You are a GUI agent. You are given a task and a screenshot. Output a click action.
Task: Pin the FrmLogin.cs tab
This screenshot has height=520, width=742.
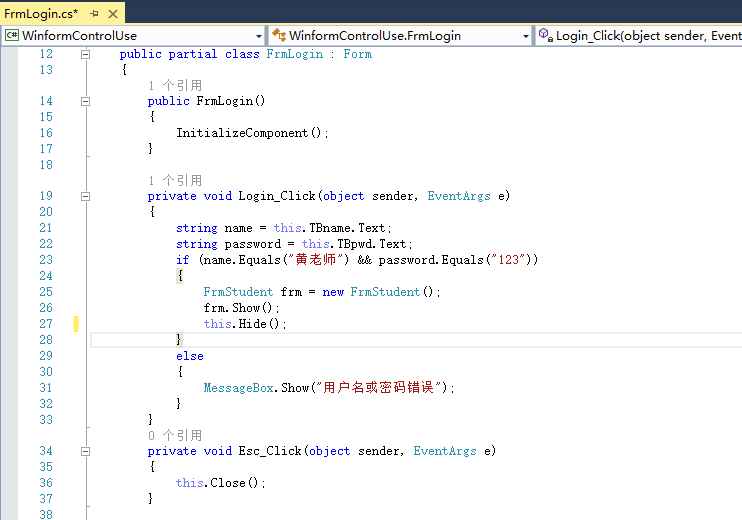pos(94,14)
